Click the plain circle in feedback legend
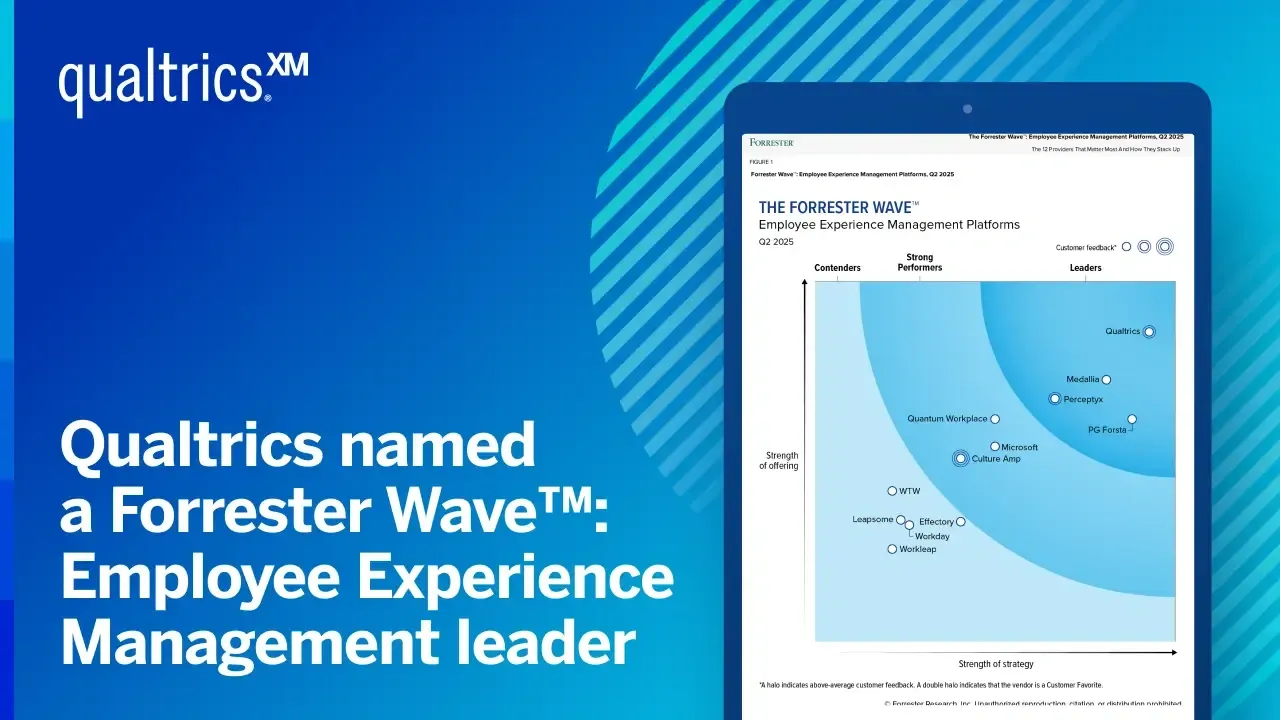The image size is (1280, 720). pyautogui.click(x=1126, y=246)
